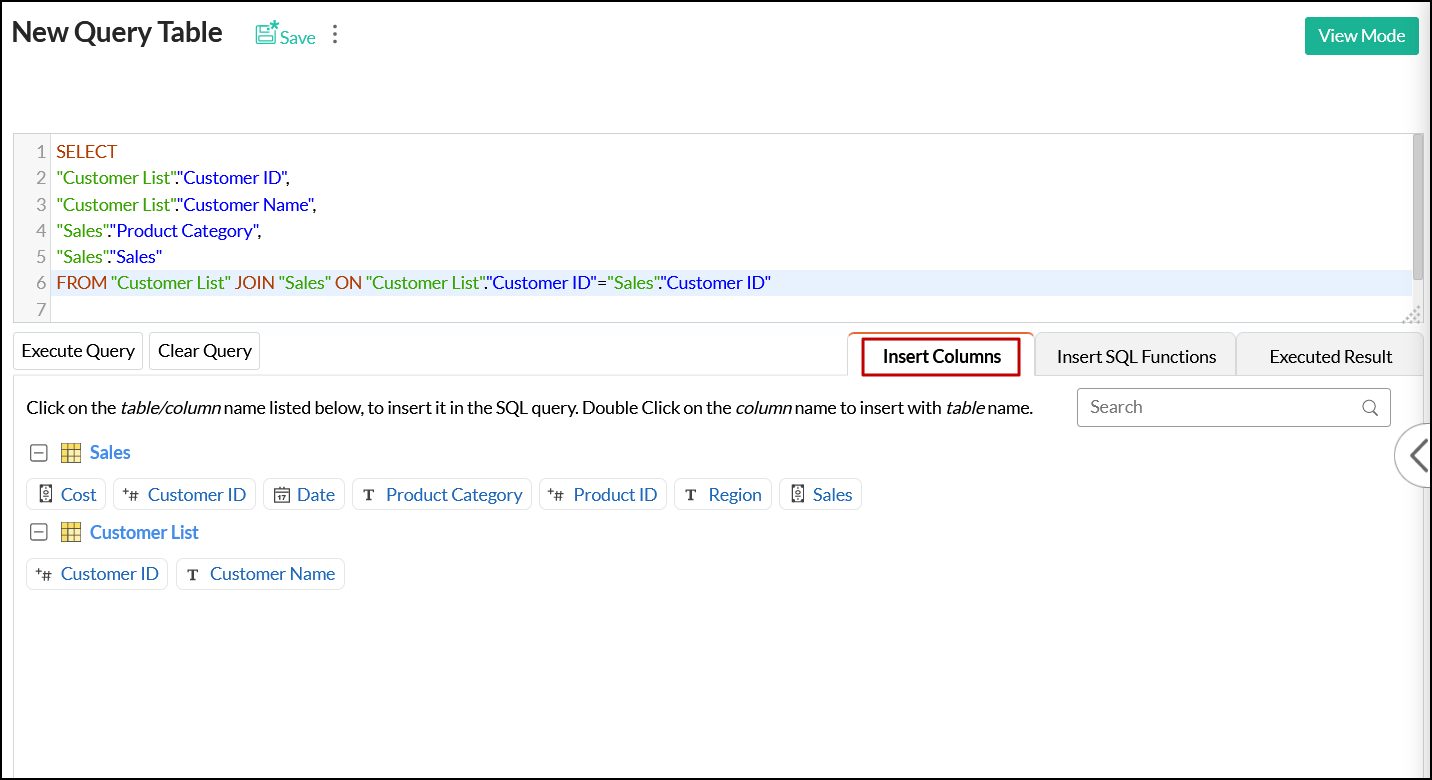Insert the Customer Name column into the query

tap(272, 573)
